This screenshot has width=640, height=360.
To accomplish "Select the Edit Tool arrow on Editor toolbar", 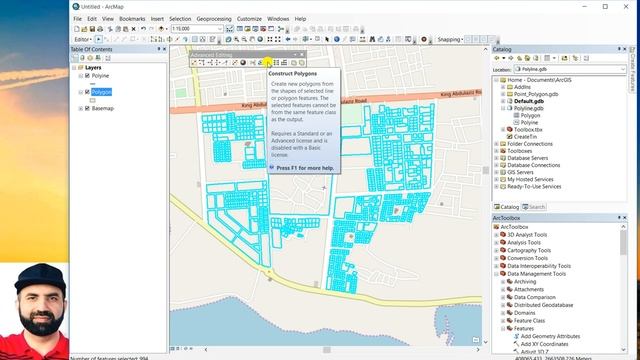I will [98, 40].
